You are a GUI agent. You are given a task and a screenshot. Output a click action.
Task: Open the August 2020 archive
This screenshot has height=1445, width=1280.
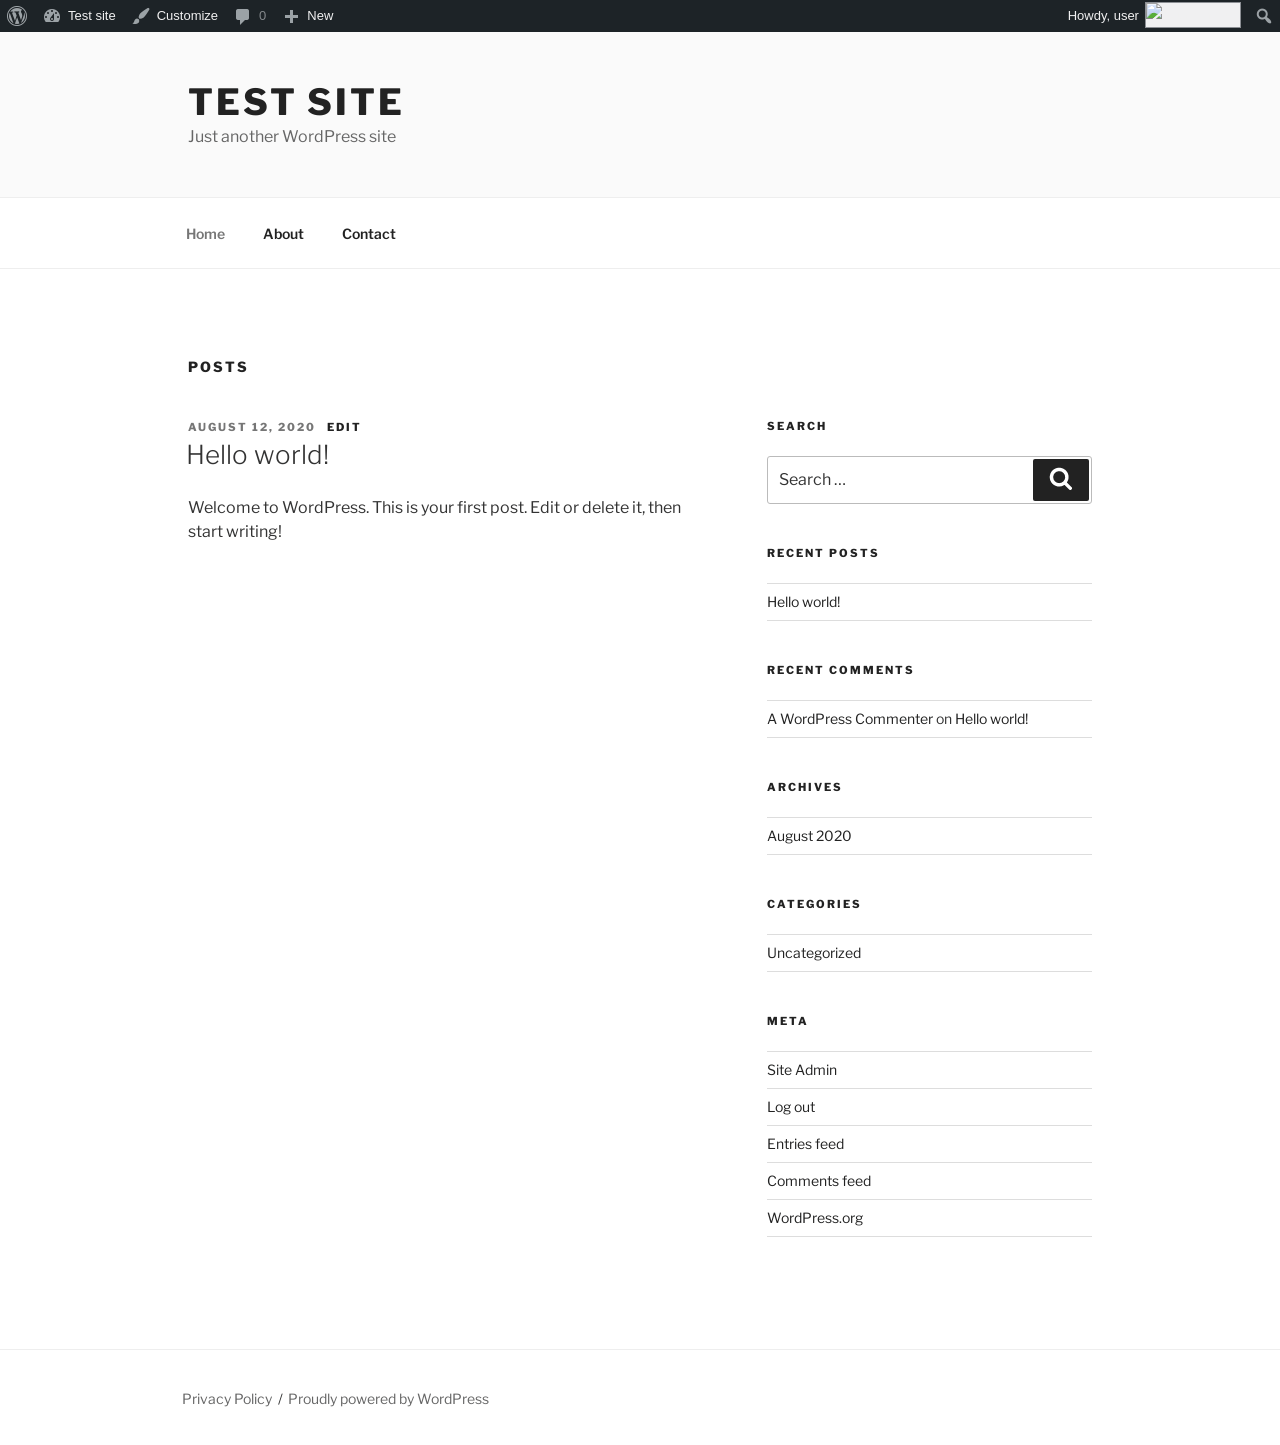[809, 836]
